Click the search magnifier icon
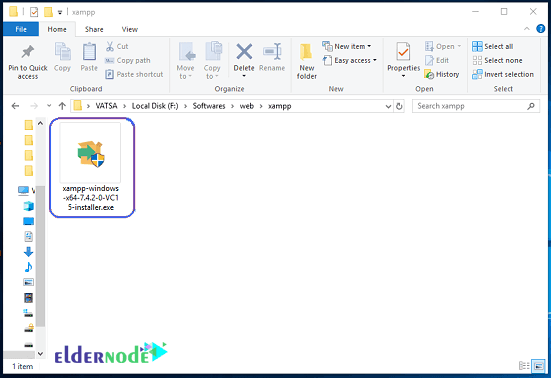The image size is (551, 378). (x=531, y=106)
